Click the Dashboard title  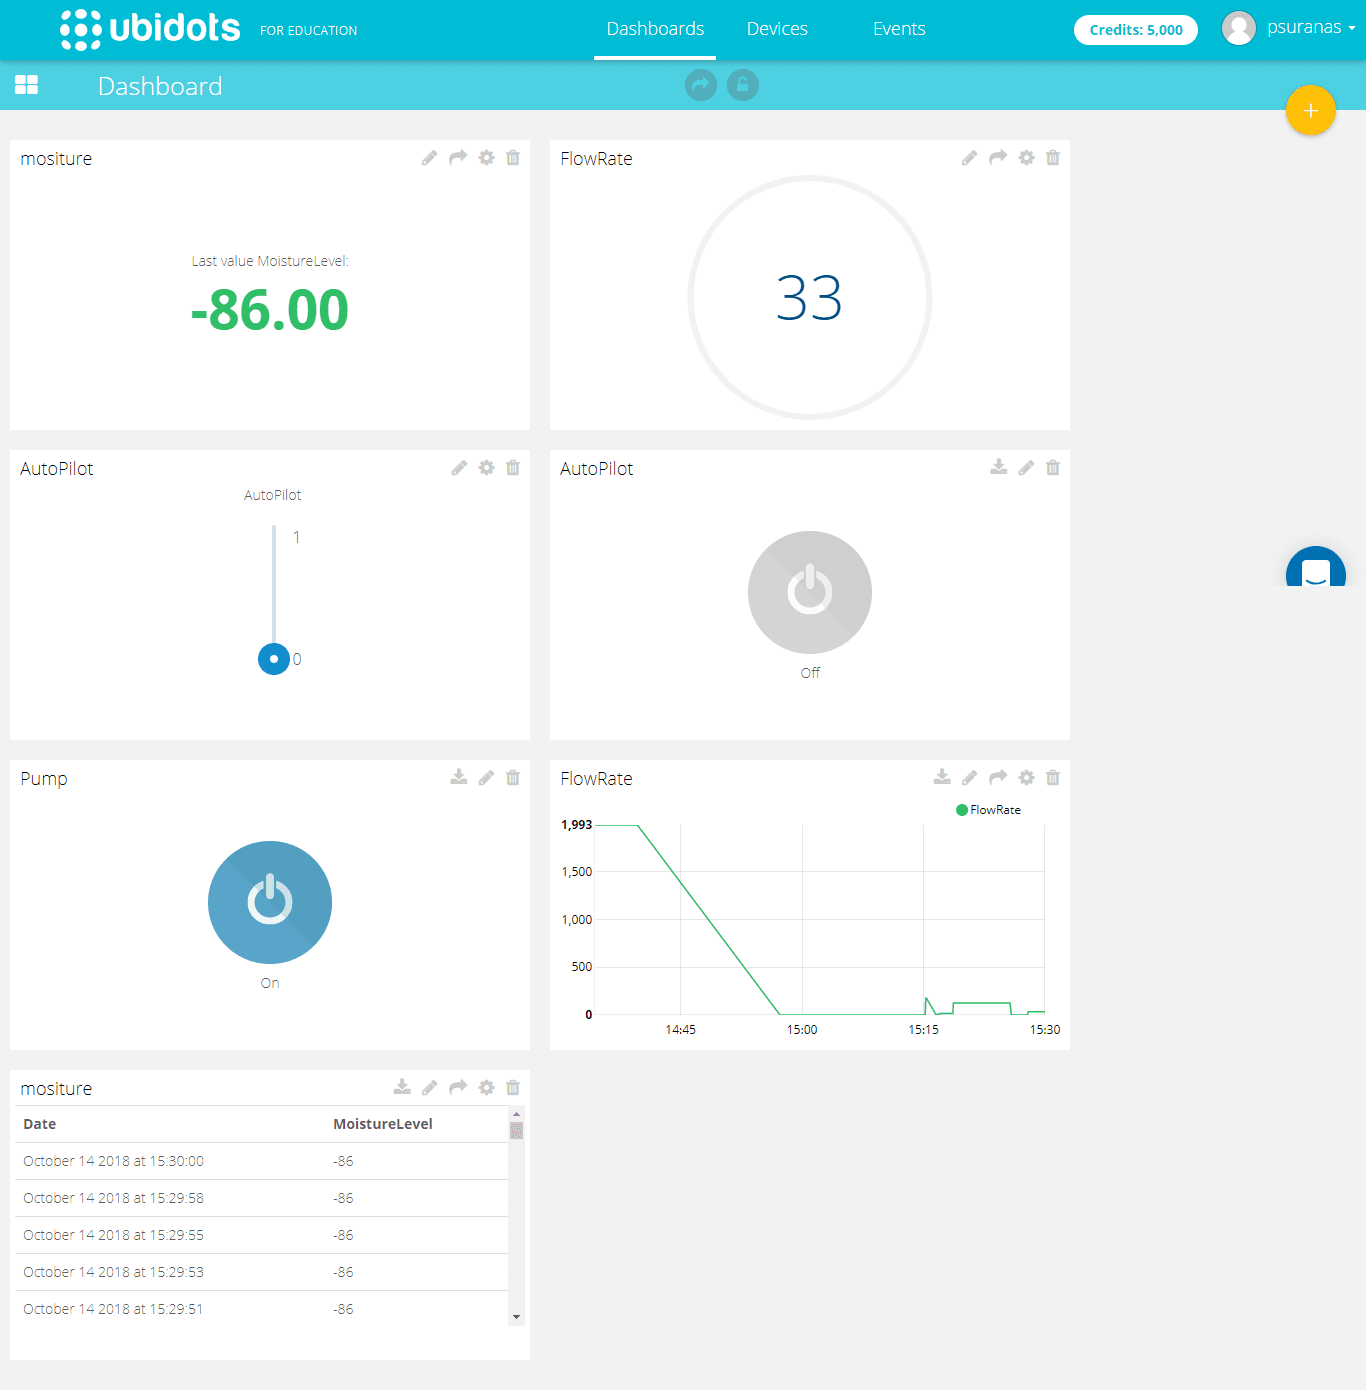[160, 86]
